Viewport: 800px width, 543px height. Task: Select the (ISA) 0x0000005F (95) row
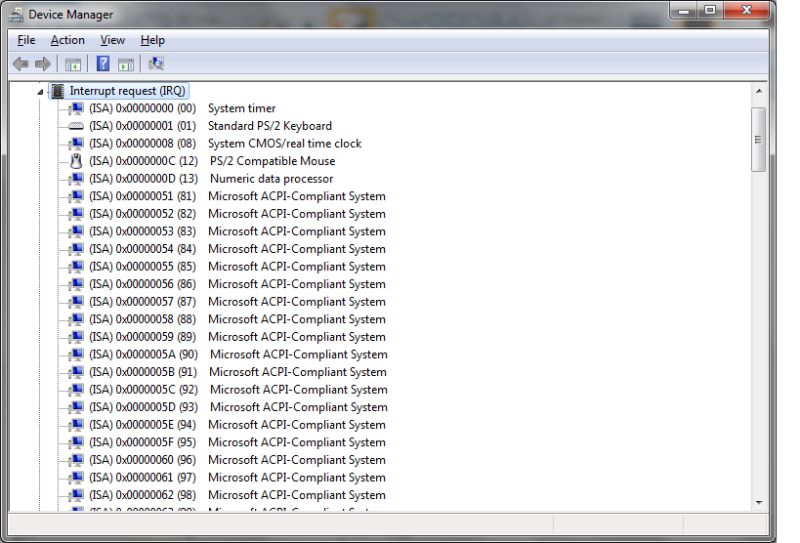[x=237, y=442]
